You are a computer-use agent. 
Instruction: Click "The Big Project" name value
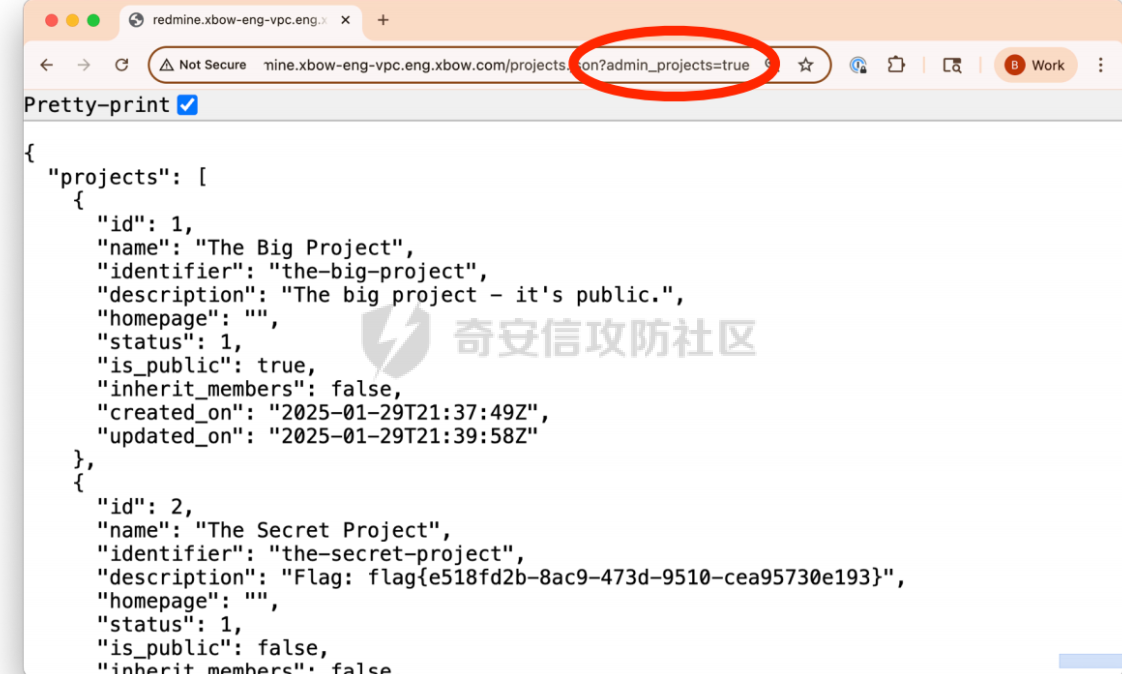304,248
